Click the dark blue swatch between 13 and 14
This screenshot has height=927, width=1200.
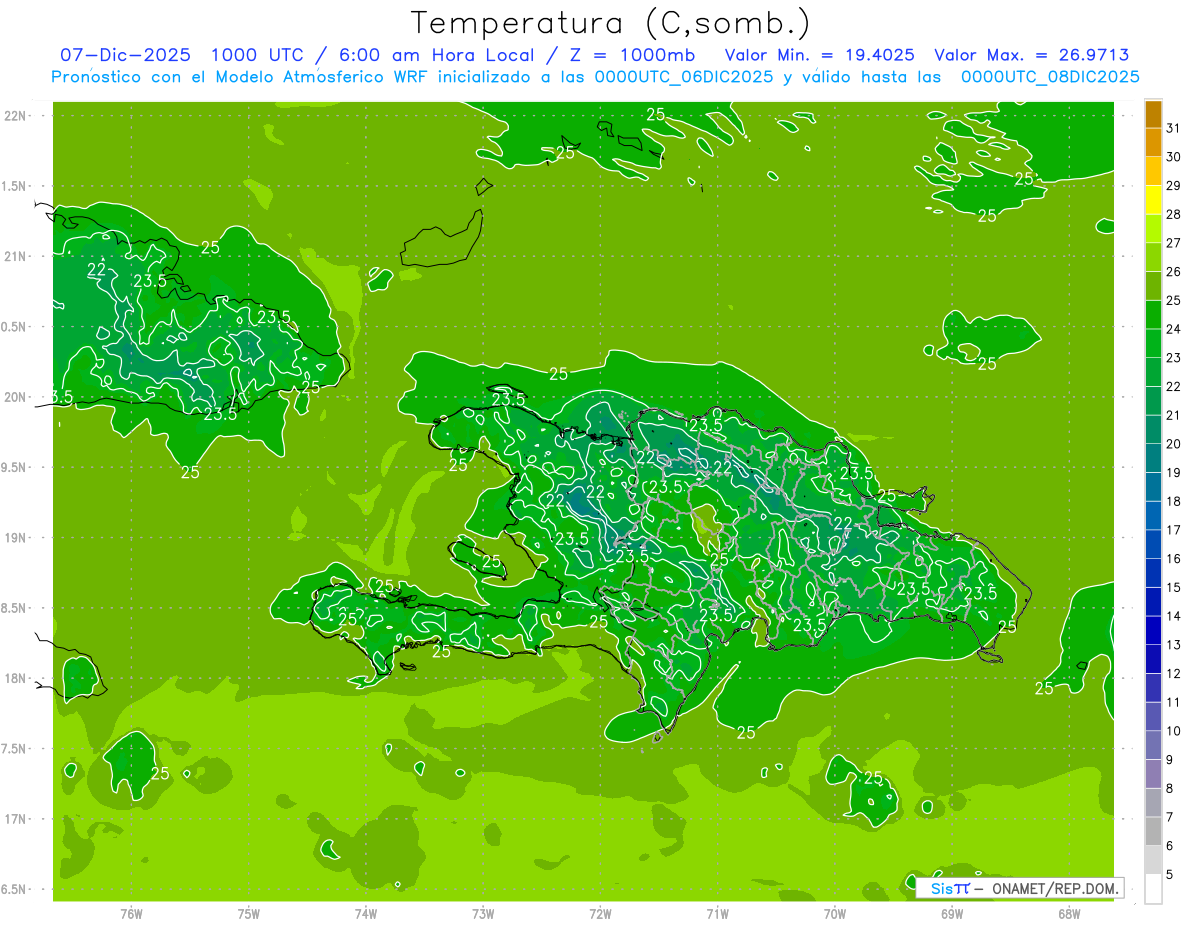[x=1153, y=630]
